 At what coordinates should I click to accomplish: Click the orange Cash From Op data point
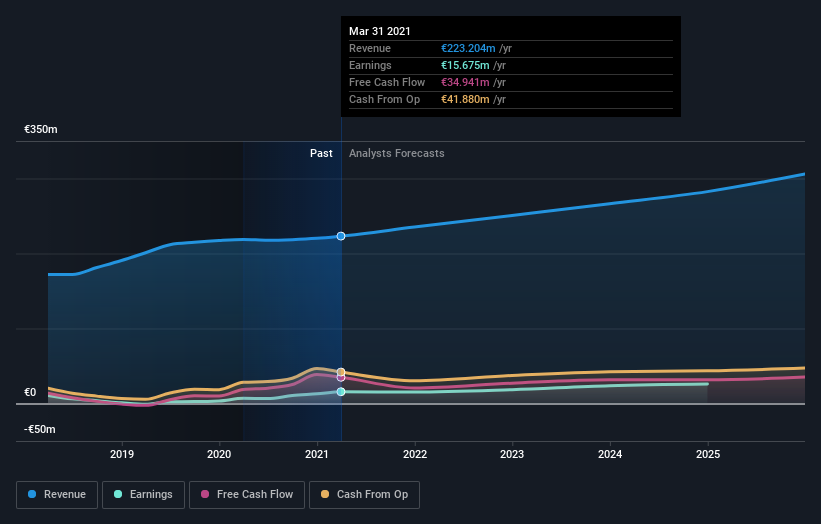[341, 372]
